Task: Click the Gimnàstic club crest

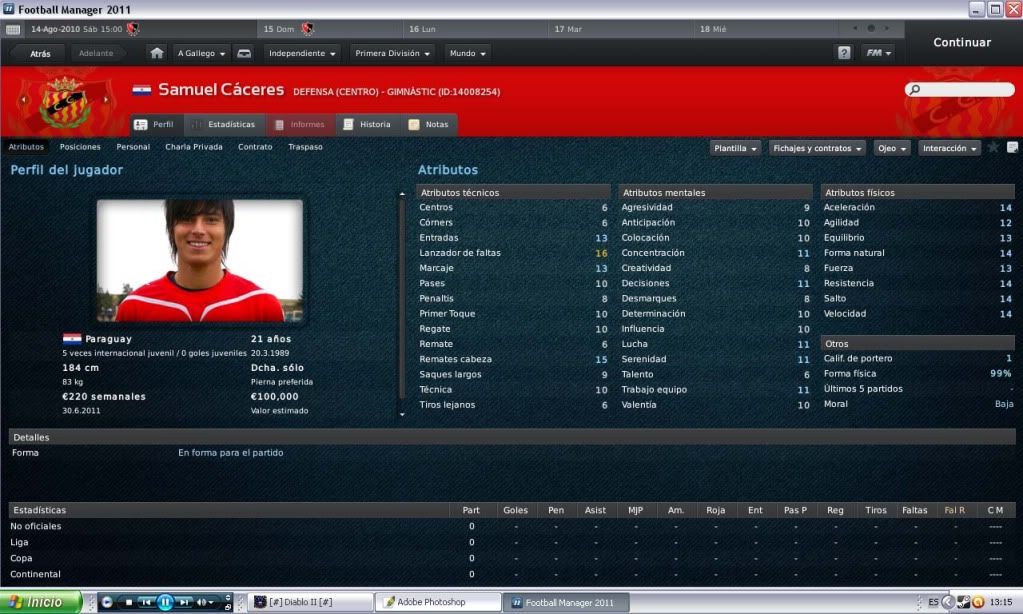Action: (65, 101)
